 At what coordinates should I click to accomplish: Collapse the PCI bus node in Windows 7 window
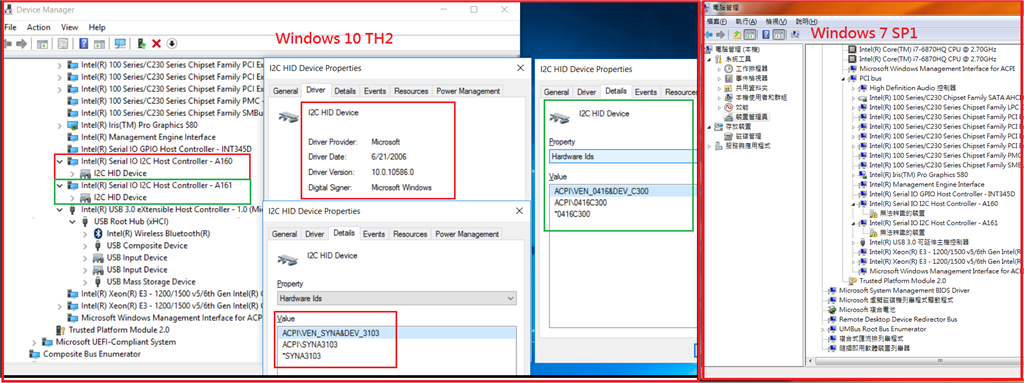pyautogui.click(x=842, y=78)
